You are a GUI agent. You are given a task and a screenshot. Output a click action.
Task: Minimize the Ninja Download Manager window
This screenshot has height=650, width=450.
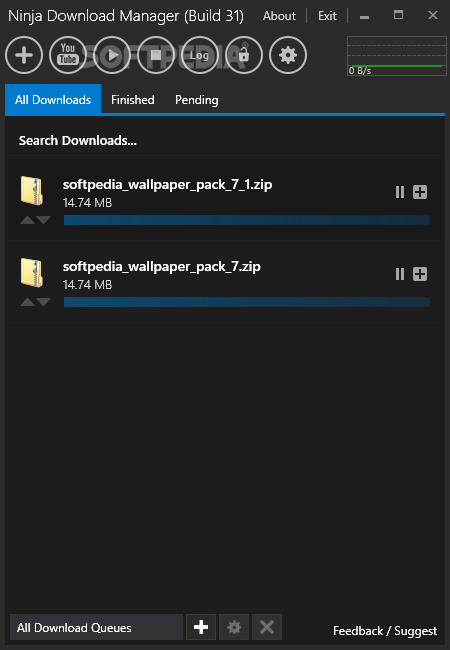point(364,16)
